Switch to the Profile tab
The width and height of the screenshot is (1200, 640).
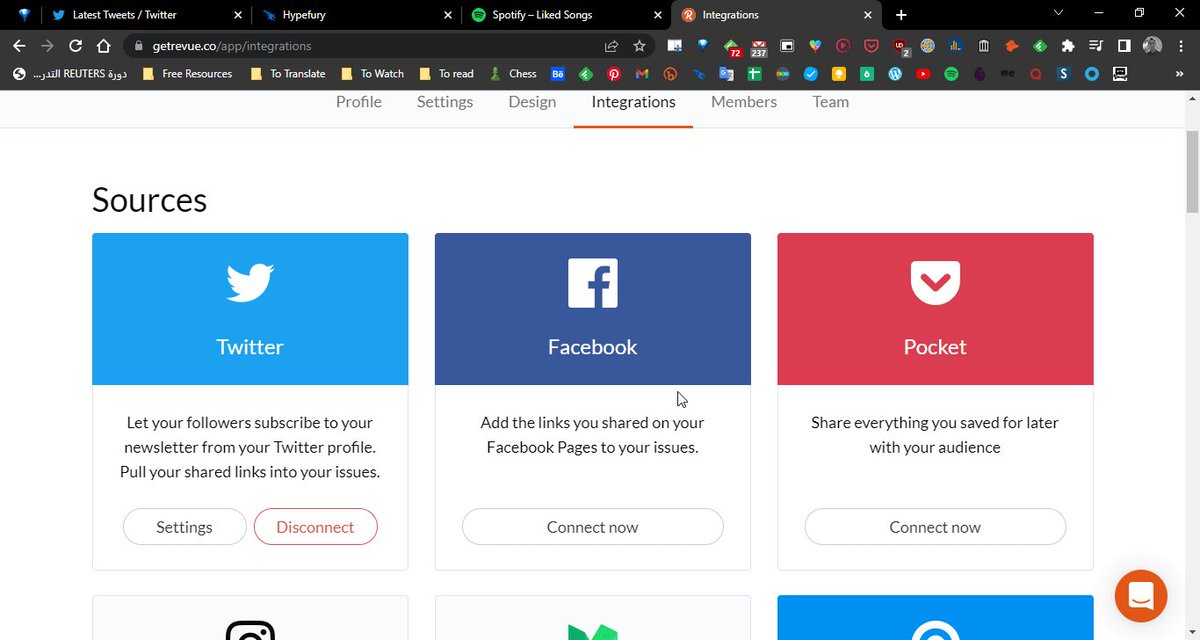pos(359,102)
